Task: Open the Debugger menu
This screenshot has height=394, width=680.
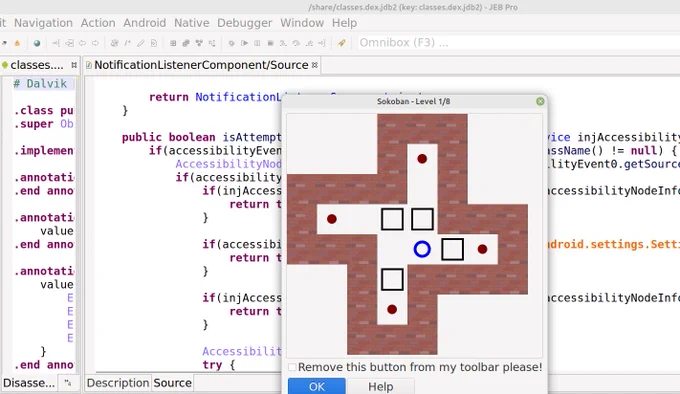Action: (x=245, y=23)
